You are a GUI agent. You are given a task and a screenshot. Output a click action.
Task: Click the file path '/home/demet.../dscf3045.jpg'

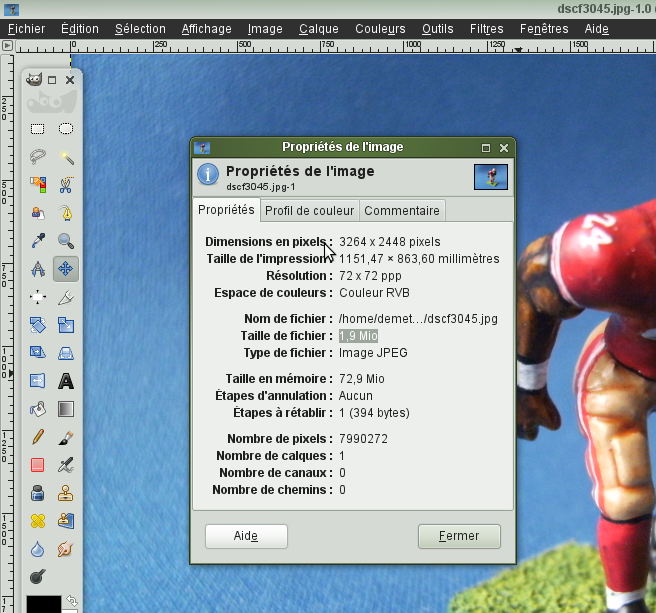pyautogui.click(x=418, y=319)
